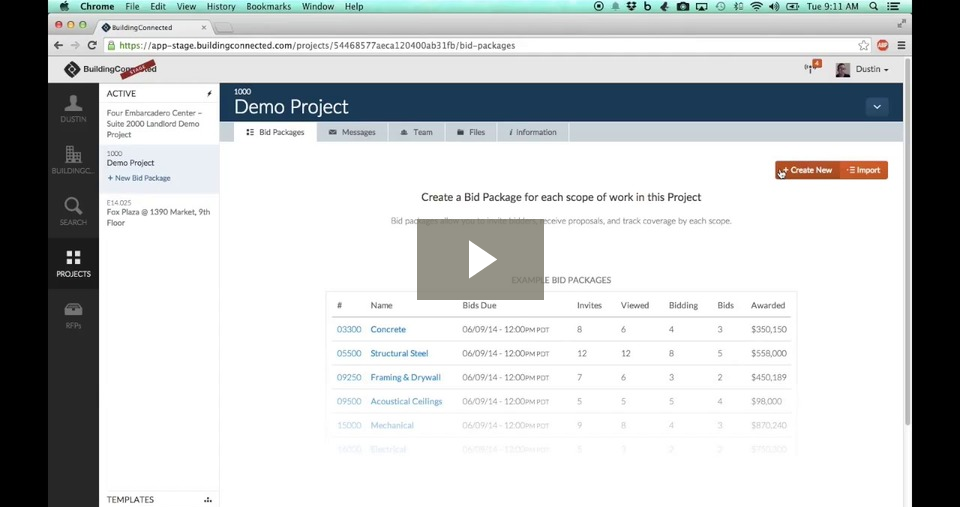960x507 pixels.
Task: Click the Import button
Action: pos(865,170)
